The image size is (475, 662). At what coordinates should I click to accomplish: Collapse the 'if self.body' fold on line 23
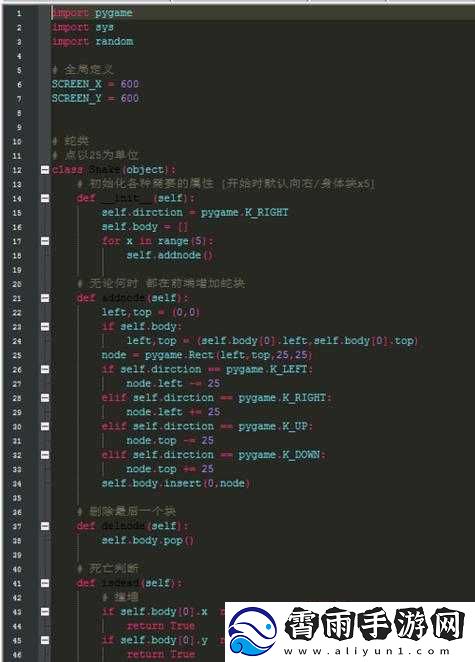tap(45, 326)
